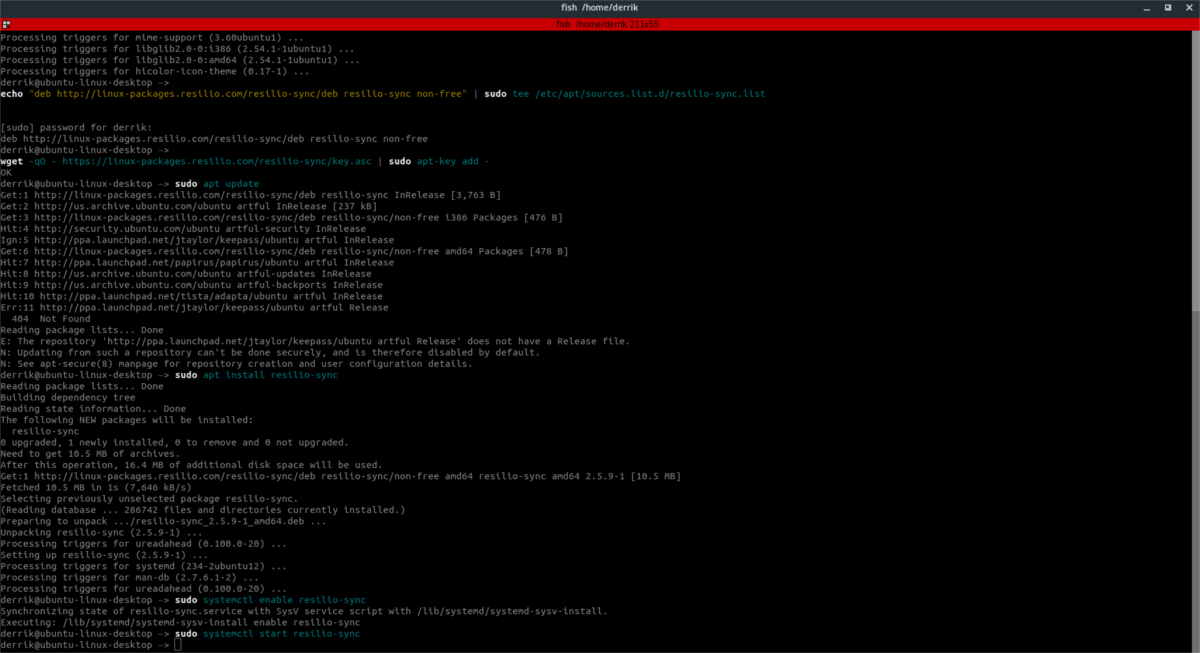Click the 'Err:11' keepass repository line
Screen dimensions: 1200x653
point(194,307)
